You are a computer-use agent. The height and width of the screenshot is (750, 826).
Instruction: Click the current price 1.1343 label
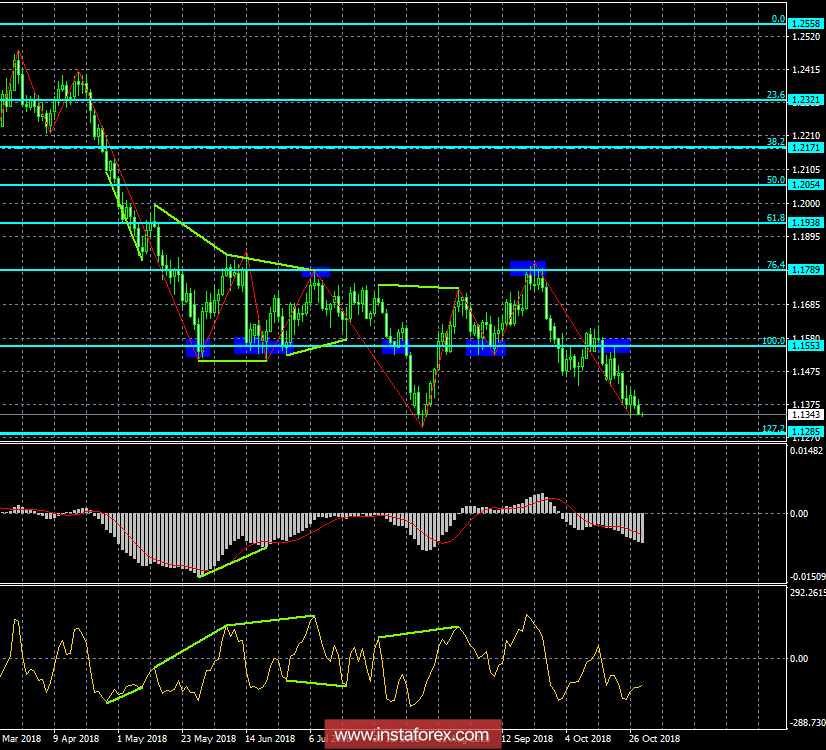(806, 414)
